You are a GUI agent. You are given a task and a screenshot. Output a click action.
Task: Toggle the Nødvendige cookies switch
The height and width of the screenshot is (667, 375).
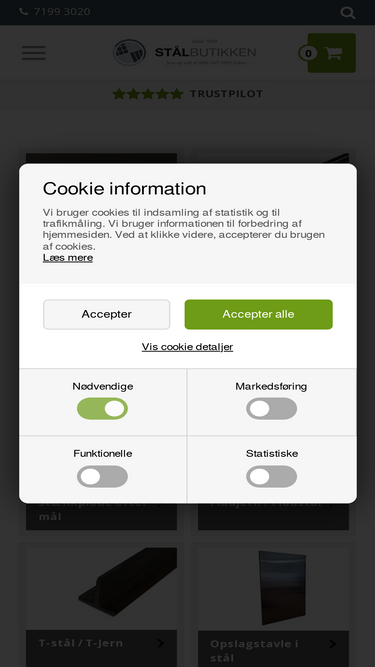(x=102, y=409)
